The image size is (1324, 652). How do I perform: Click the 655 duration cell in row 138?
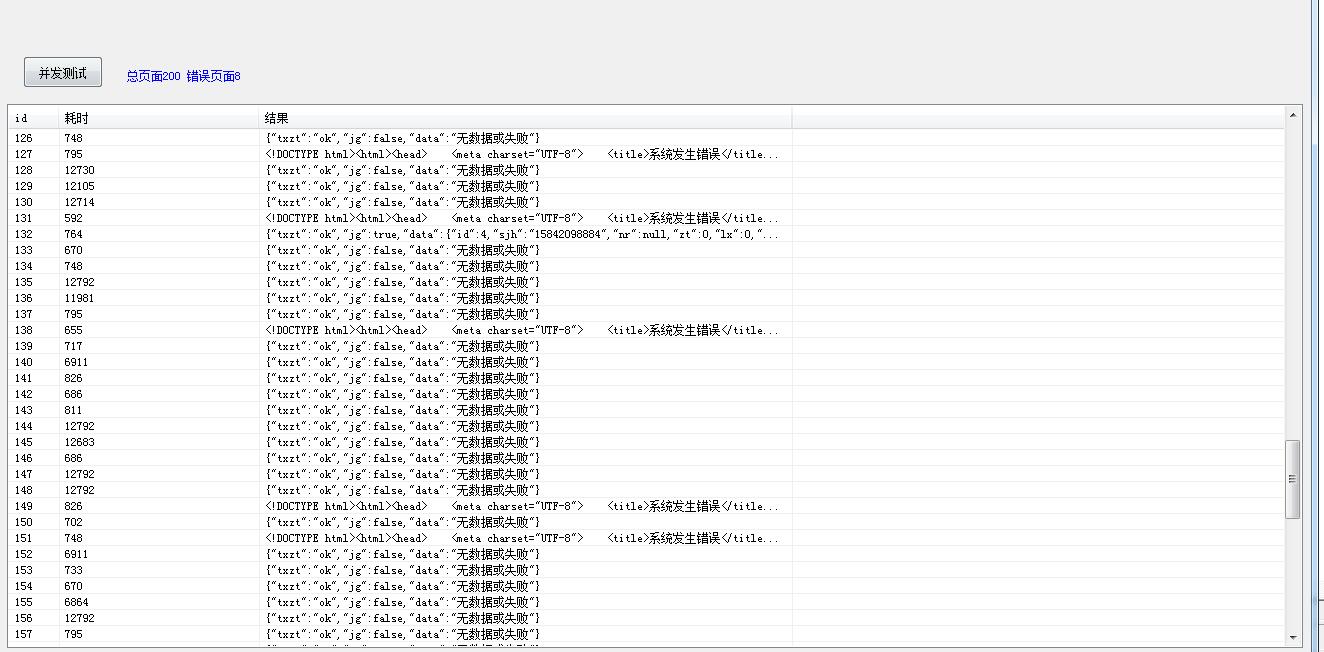tap(74, 330)
